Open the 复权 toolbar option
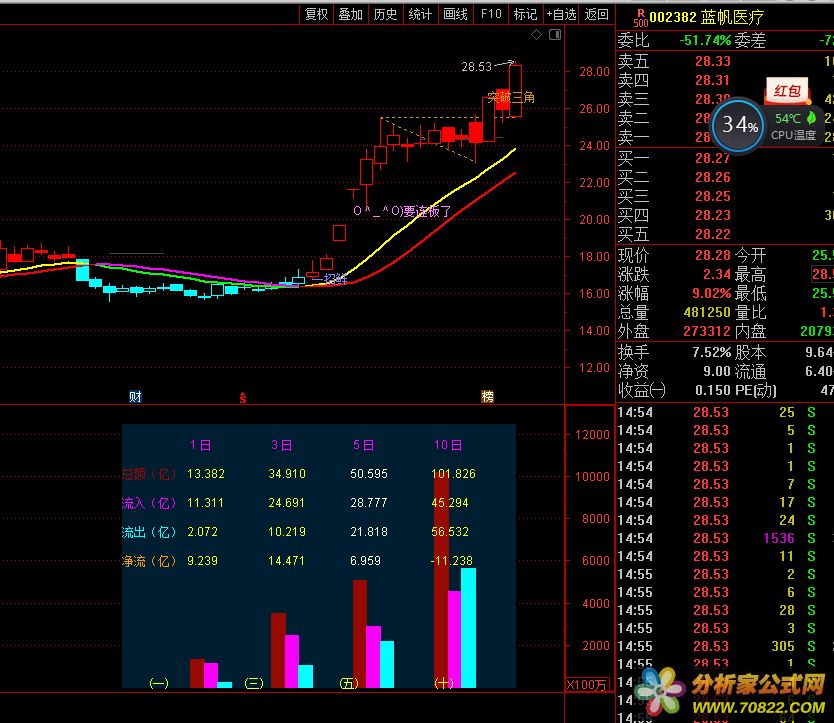 (316, 14)
